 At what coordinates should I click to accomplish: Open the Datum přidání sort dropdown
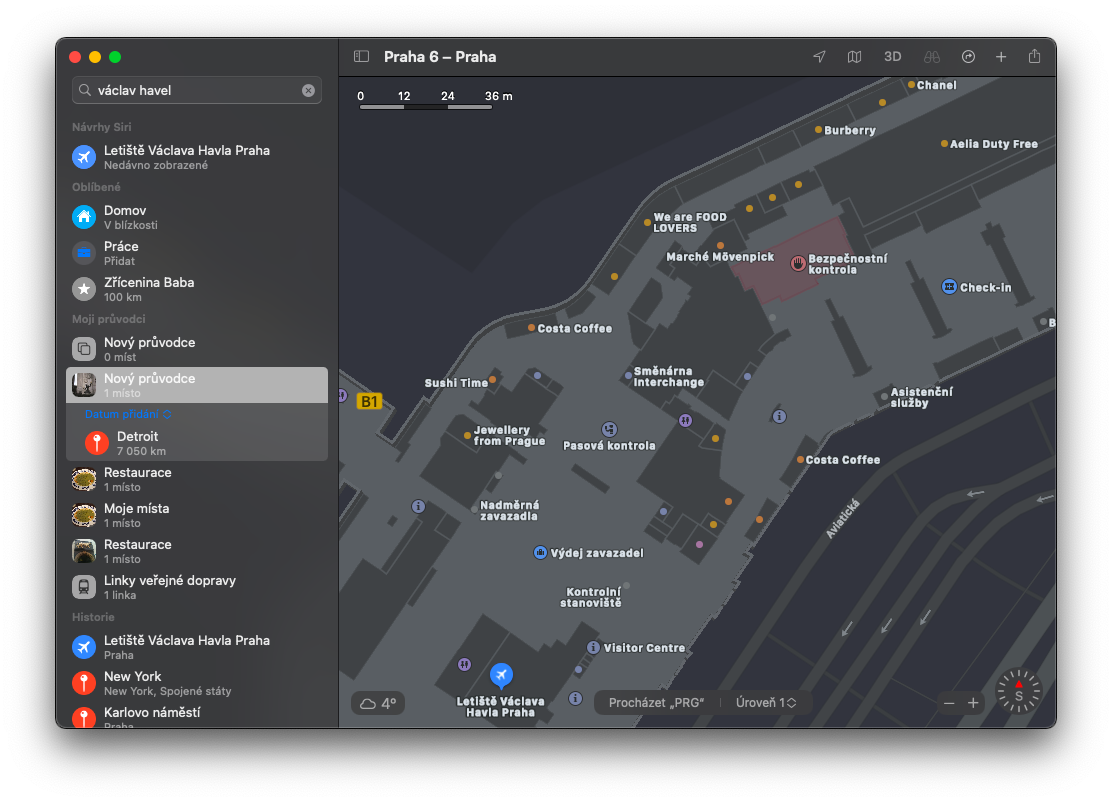point(128,414)
